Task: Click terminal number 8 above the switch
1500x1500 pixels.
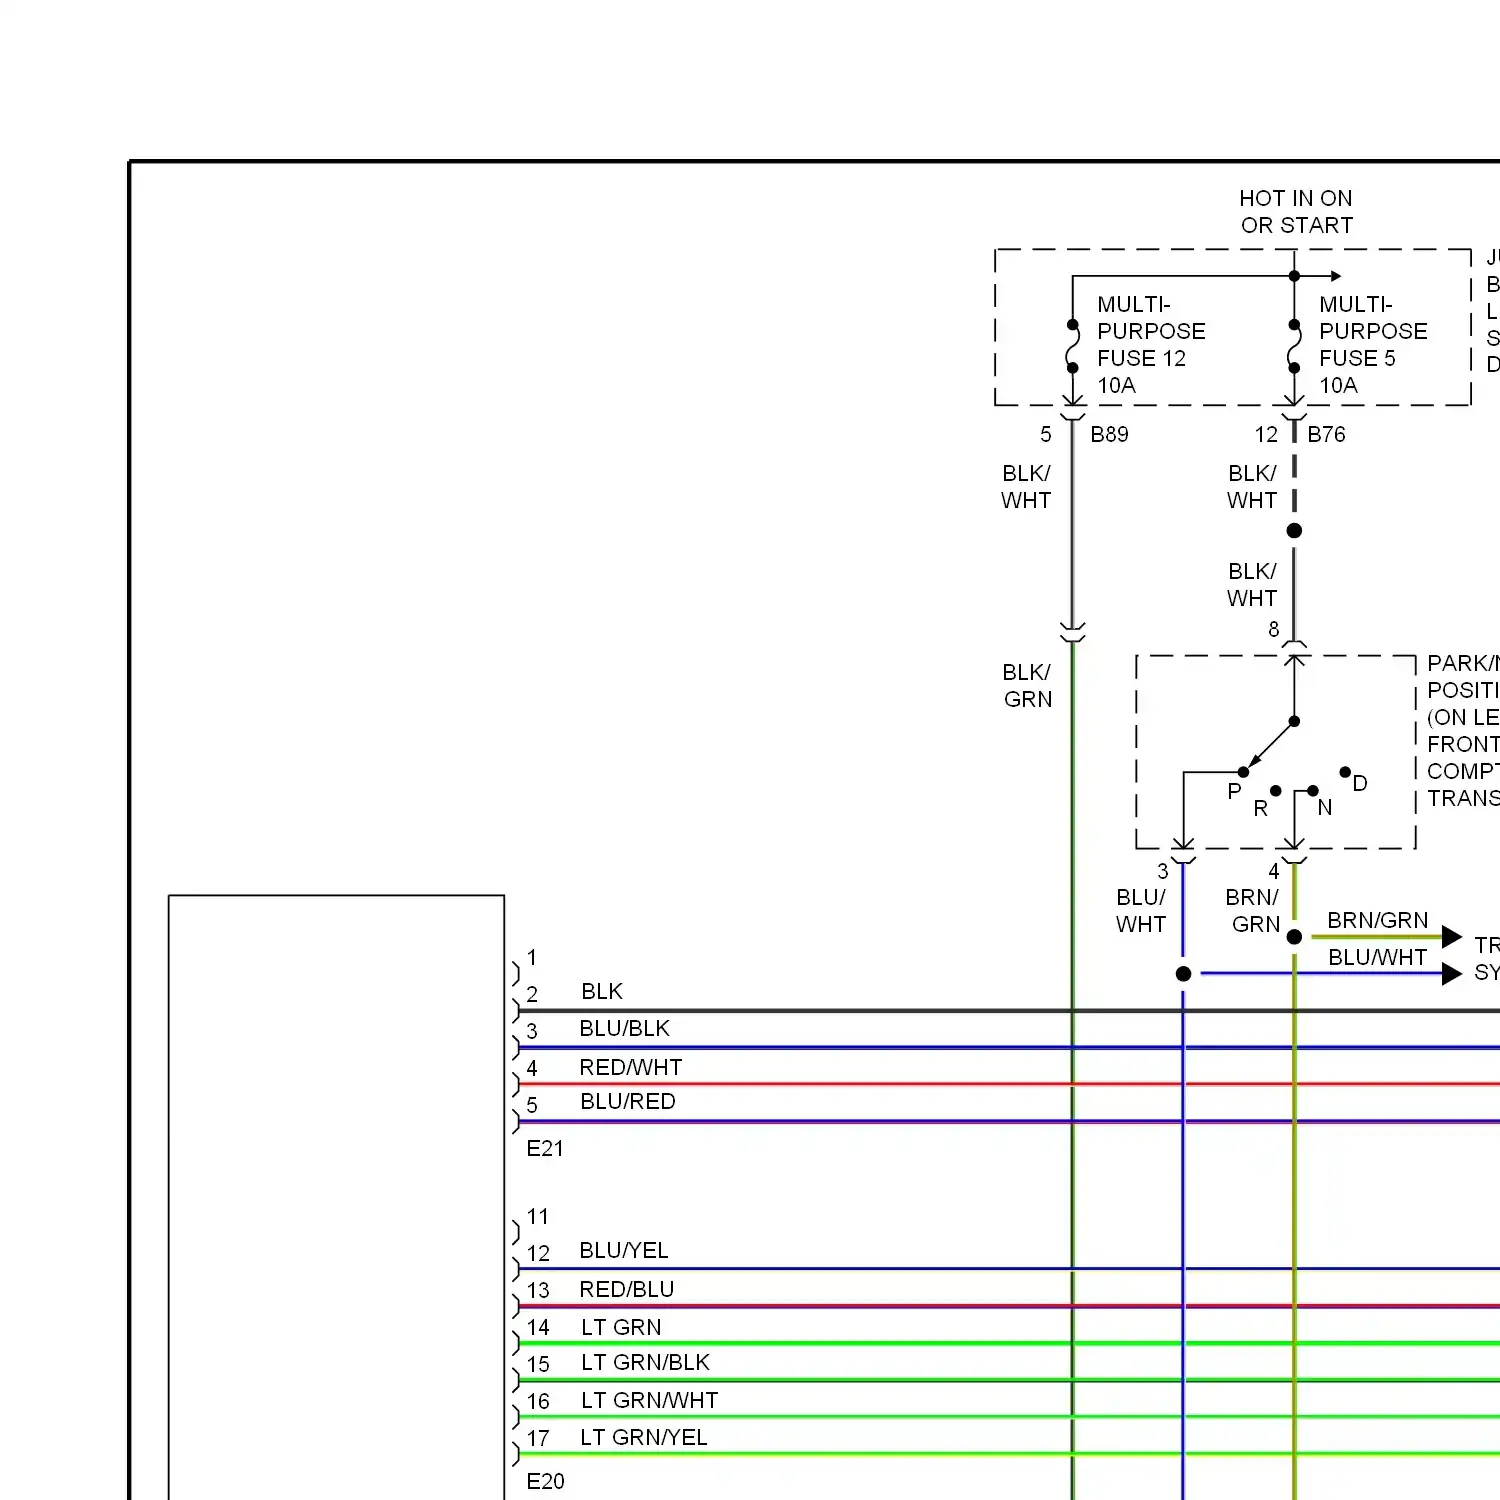Action: pyautogui.click(x=1274, y=629)
